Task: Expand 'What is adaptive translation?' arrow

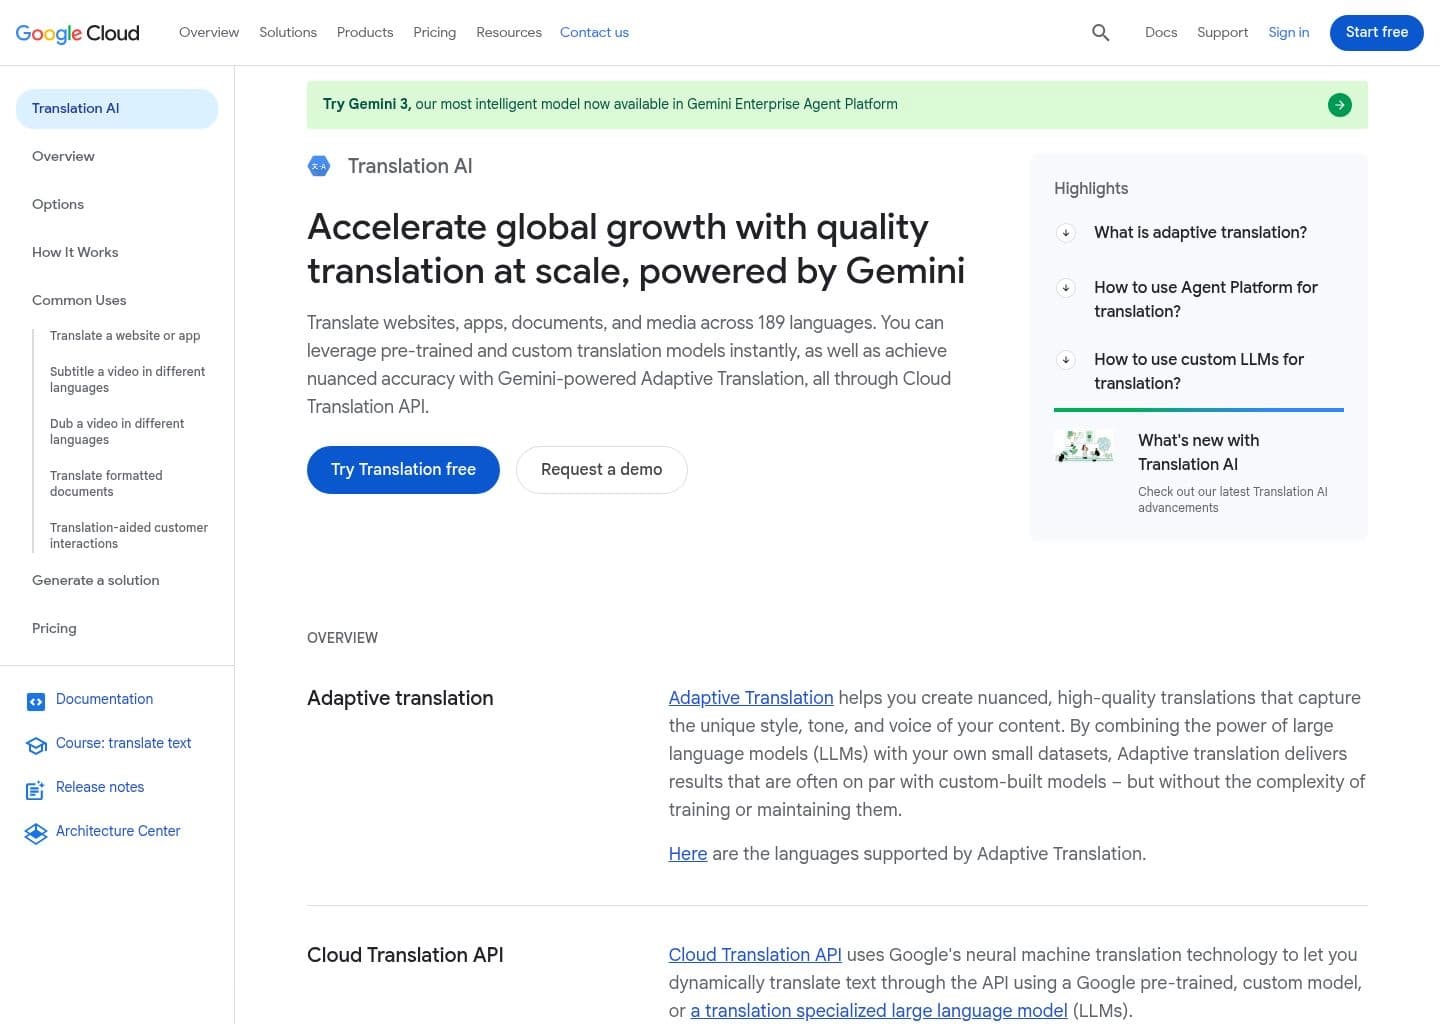Action: click(x=1066, y=233)
